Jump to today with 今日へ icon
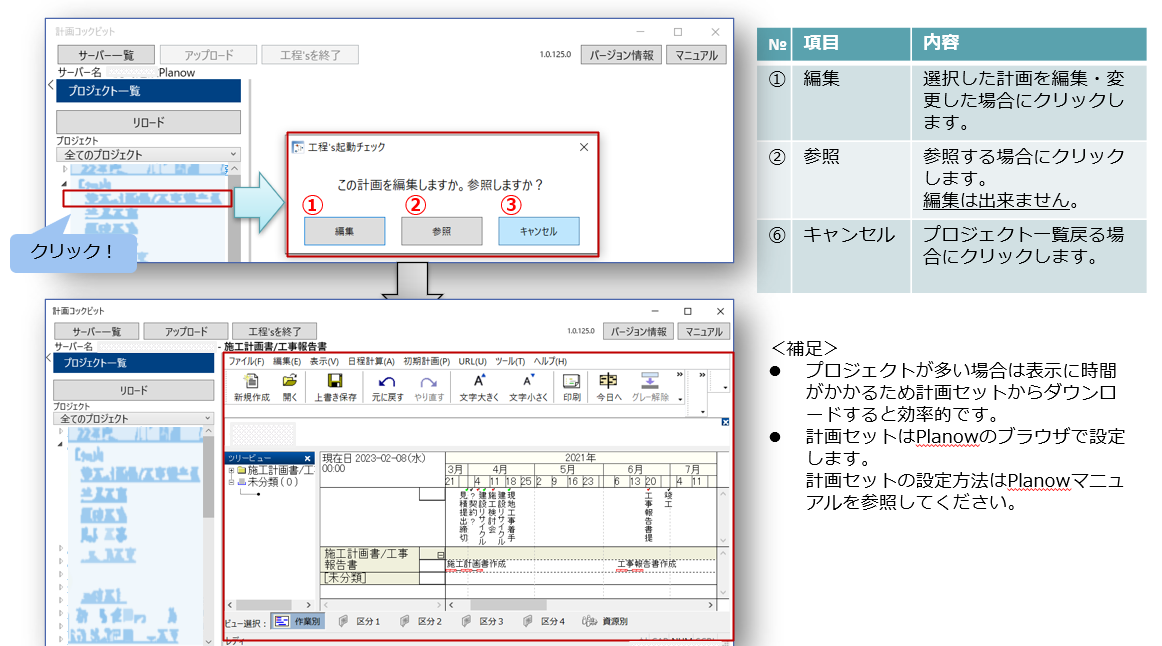The height and width of the screenshot is (646, 1162). 608,387
